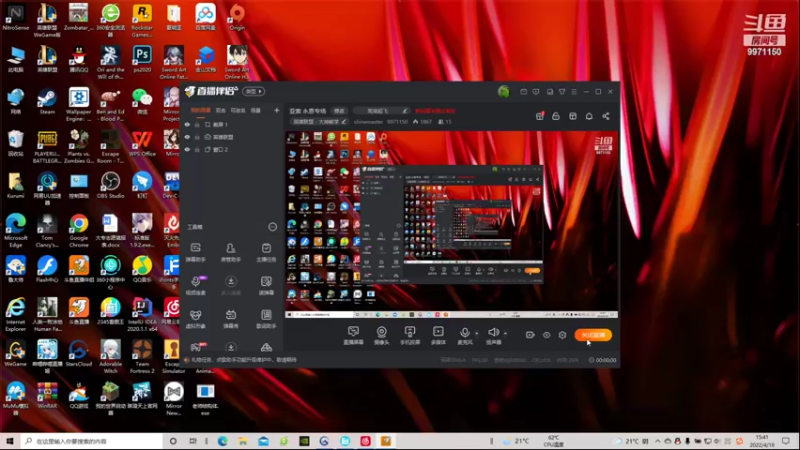Click the pencil to edit the stream title

(404, 111)
